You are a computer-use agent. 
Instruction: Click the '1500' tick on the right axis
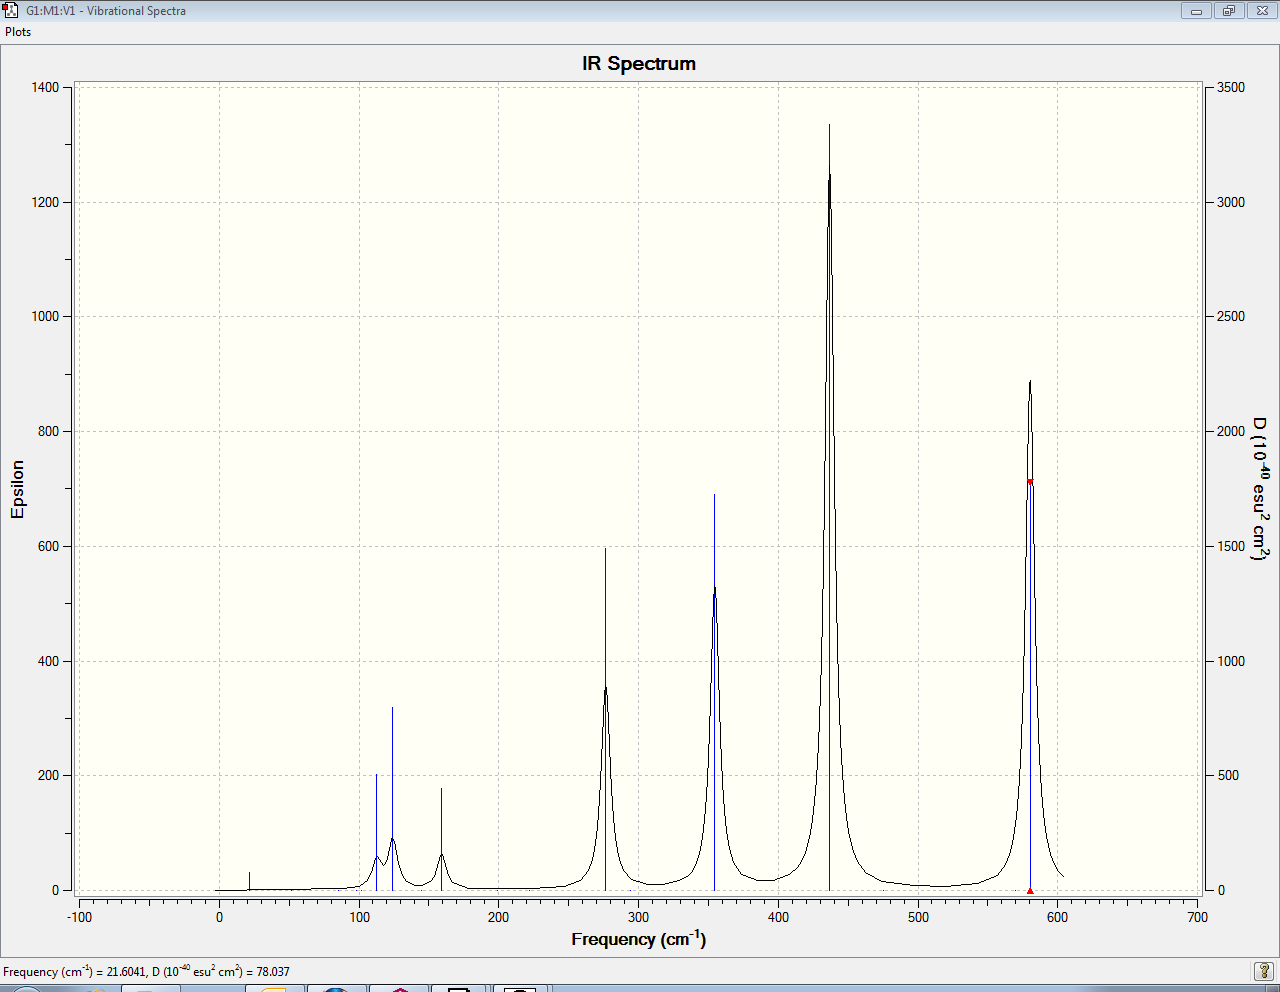[x=1231, y=547]
